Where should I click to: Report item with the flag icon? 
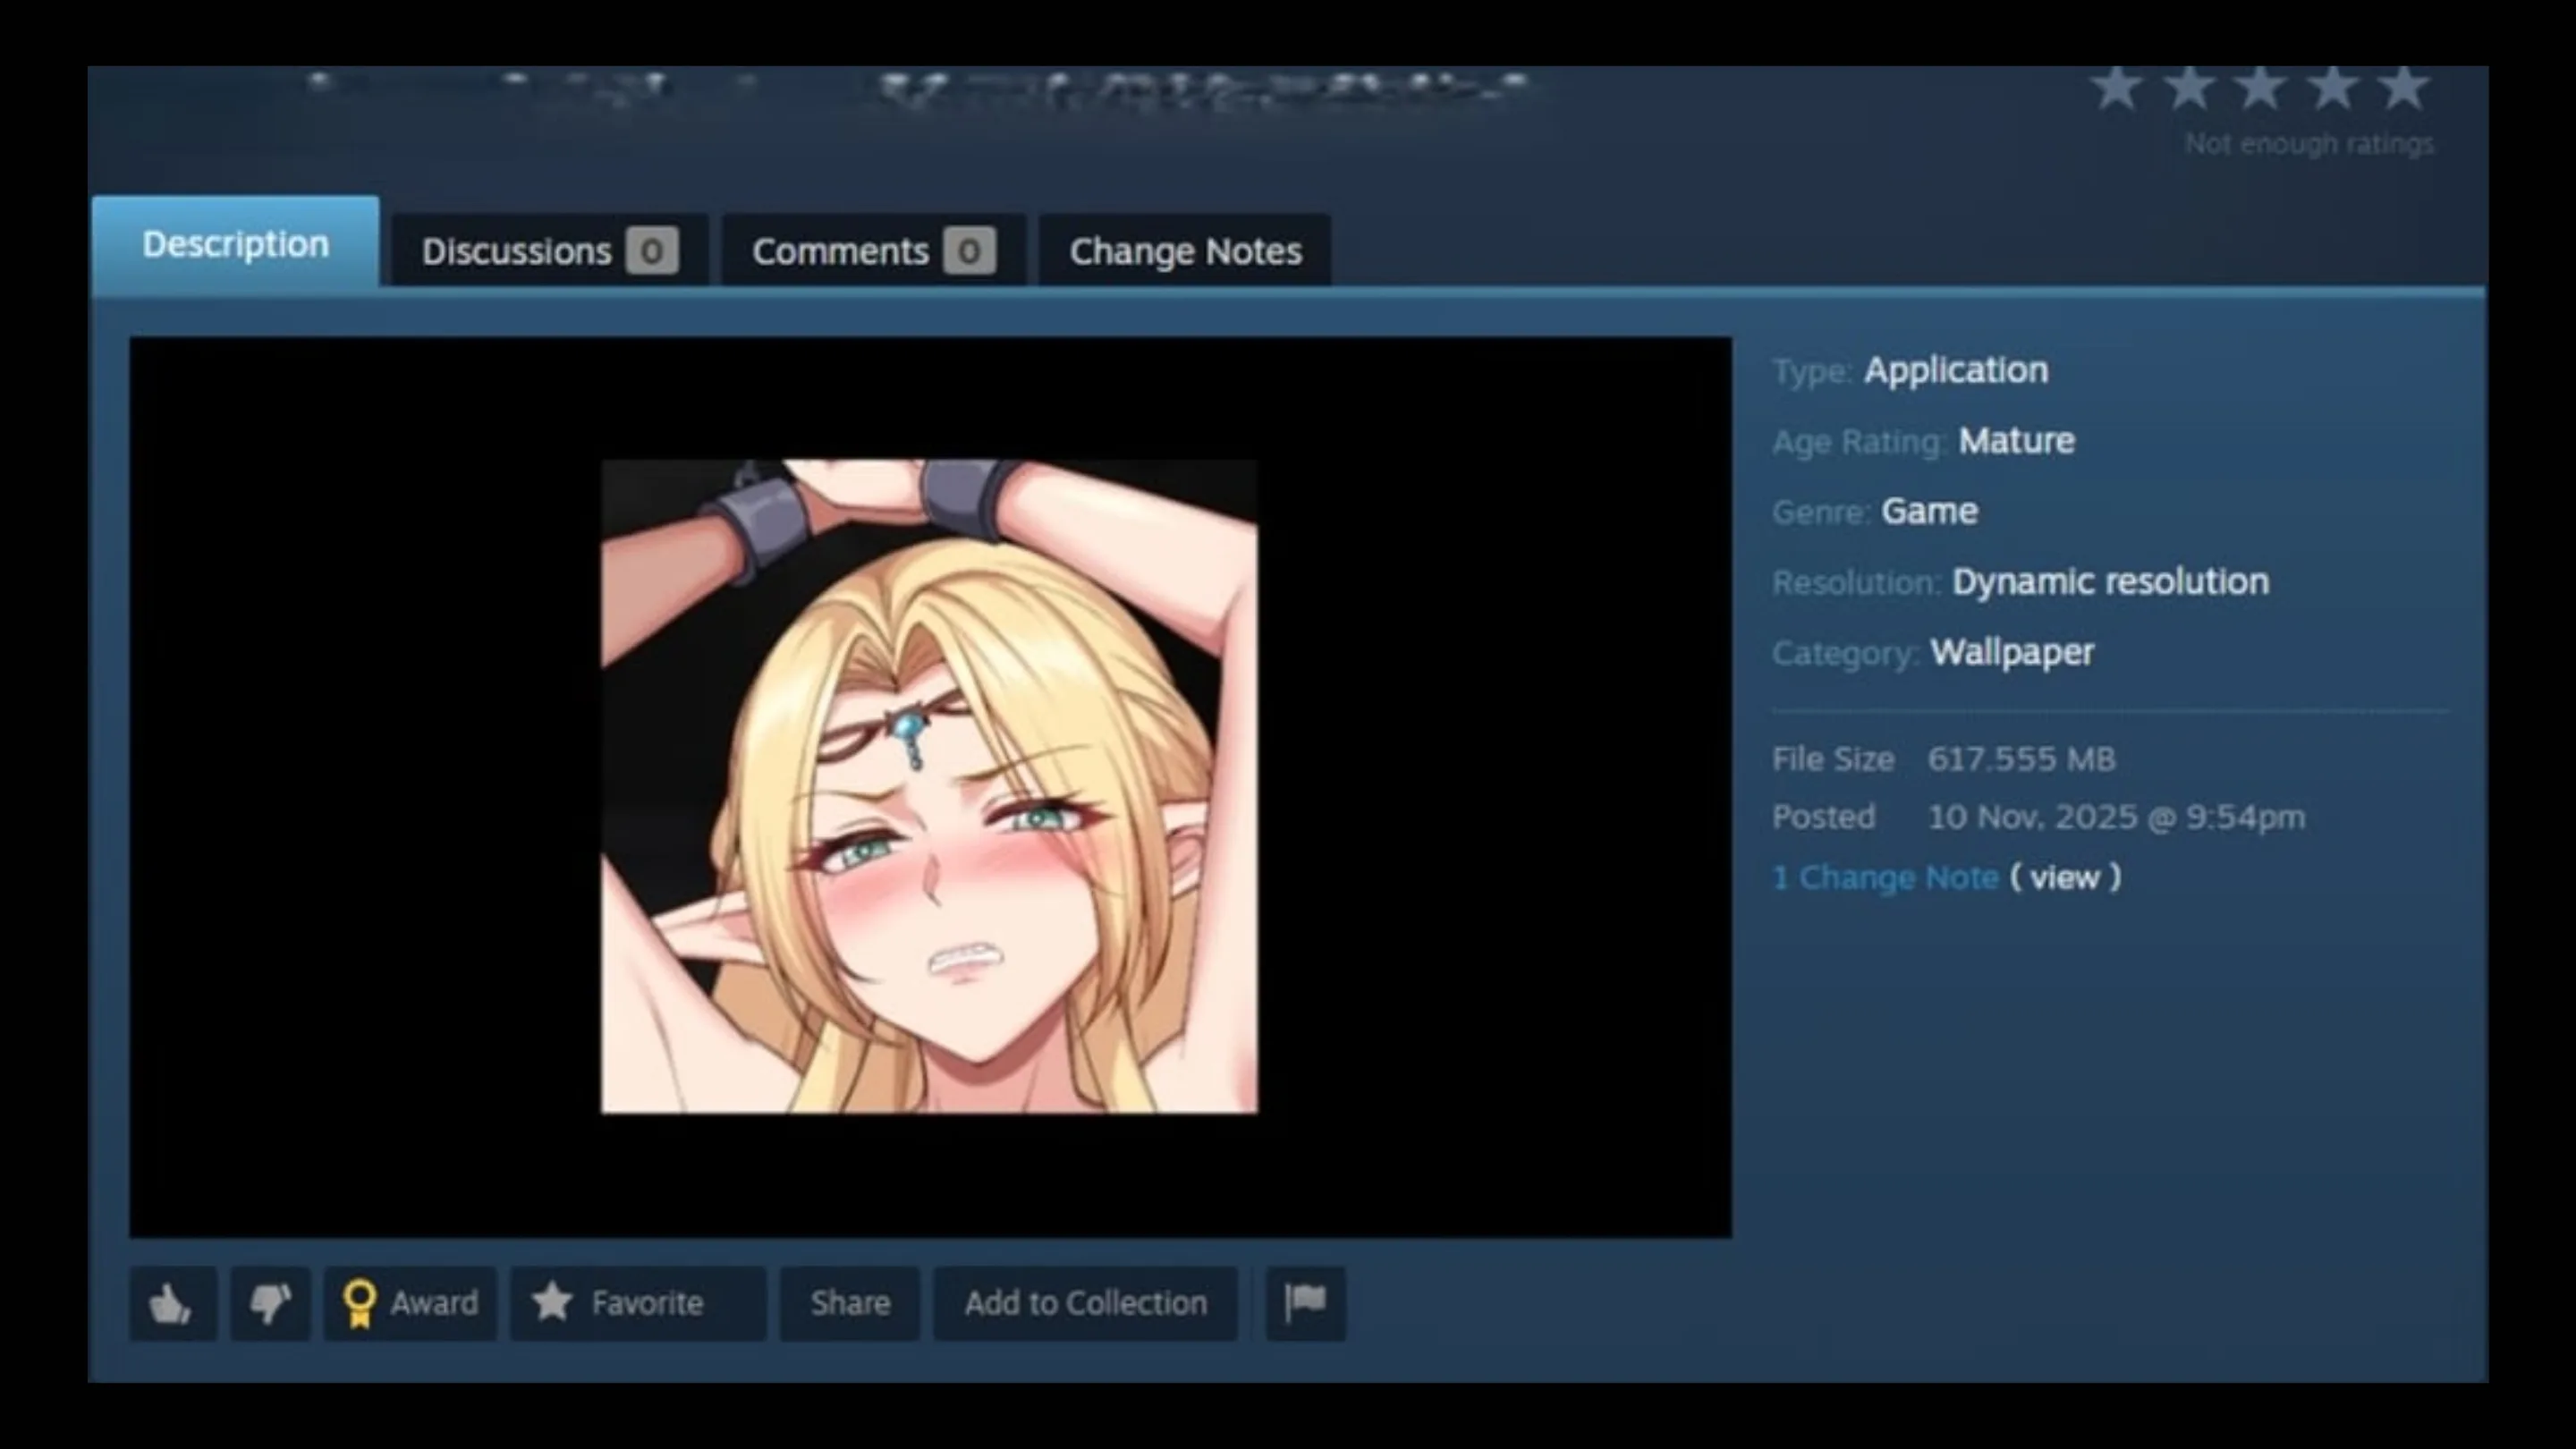click(1305, 1303)
